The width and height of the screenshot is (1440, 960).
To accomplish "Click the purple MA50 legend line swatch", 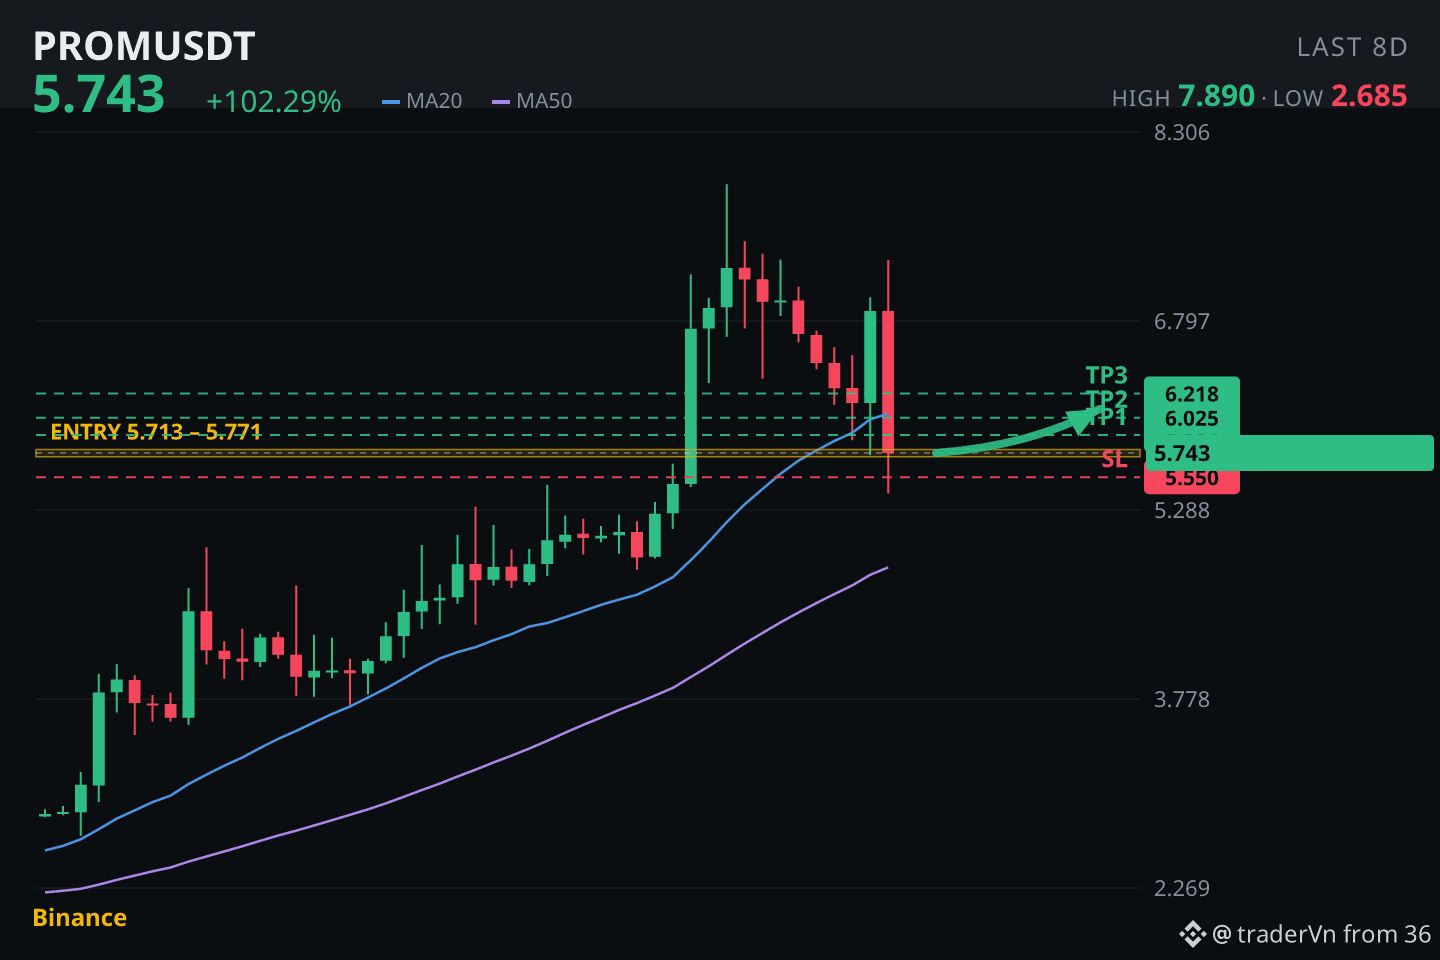I will [x=501, y=101].
